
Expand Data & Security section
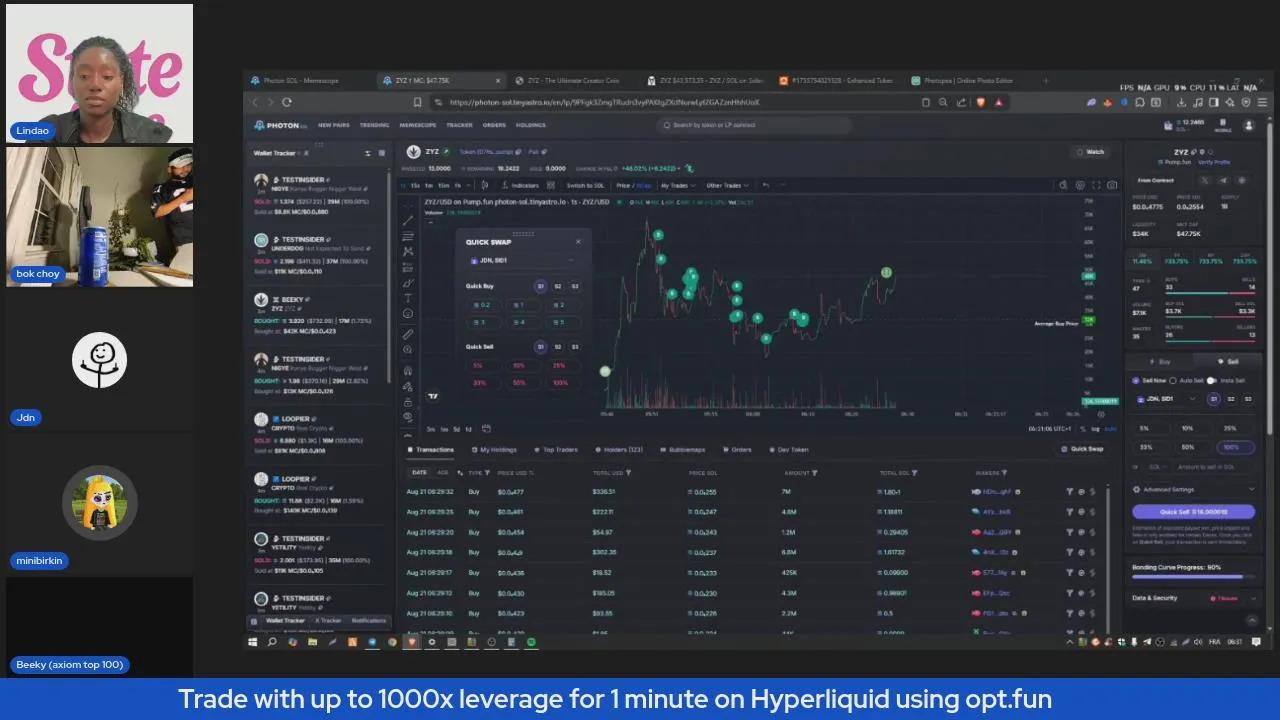coord(1194,598)
